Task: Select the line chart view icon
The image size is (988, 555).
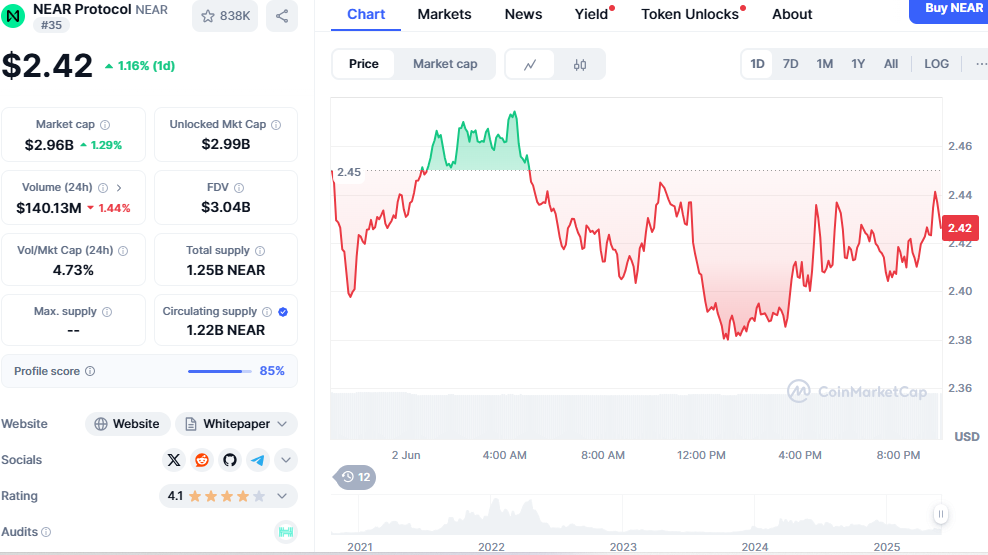Action: click(x=531, y=64)
